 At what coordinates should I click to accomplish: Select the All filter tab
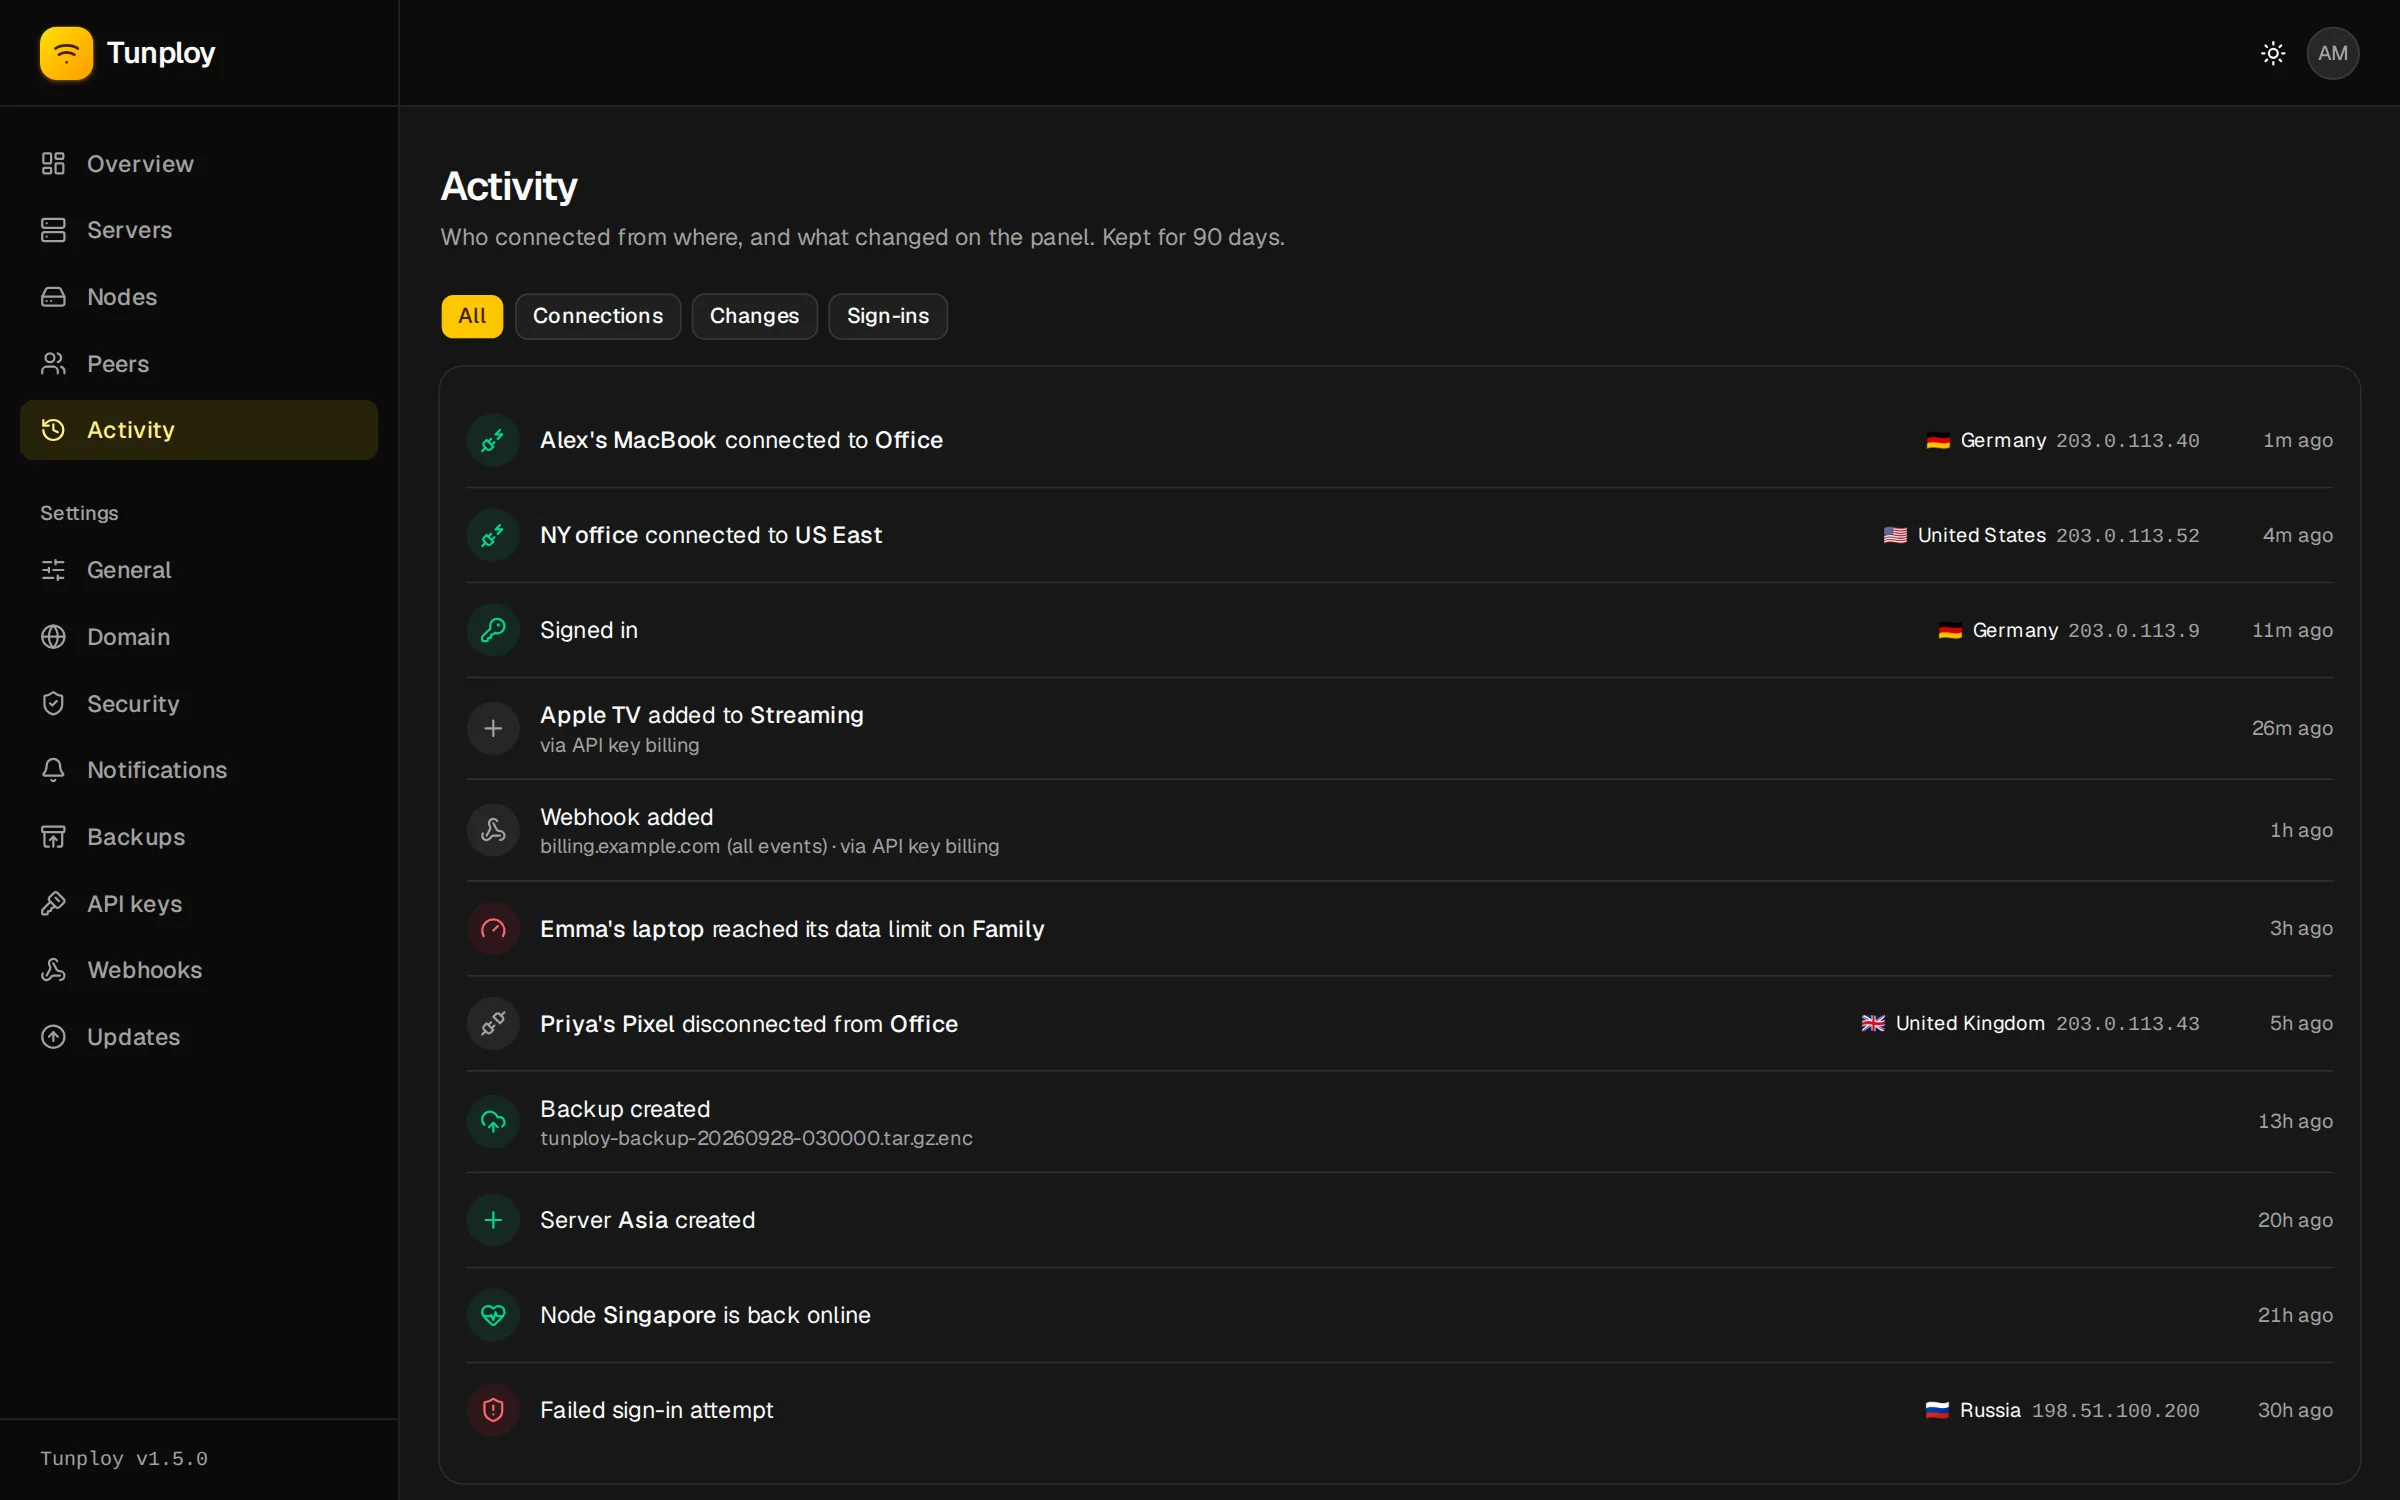point(472,316)
